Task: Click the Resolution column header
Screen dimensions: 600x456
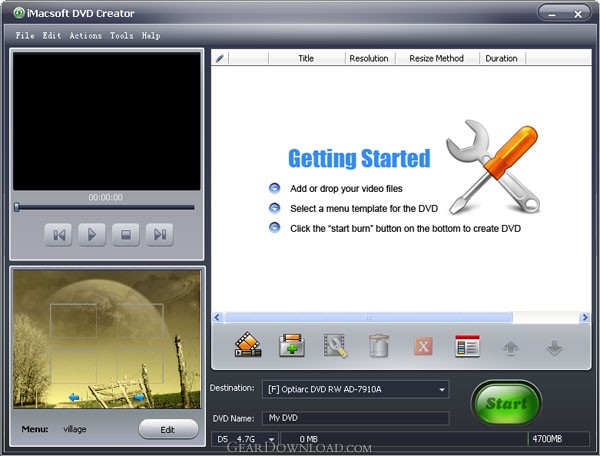Action: pyautogui.click(x=370, y=58)
